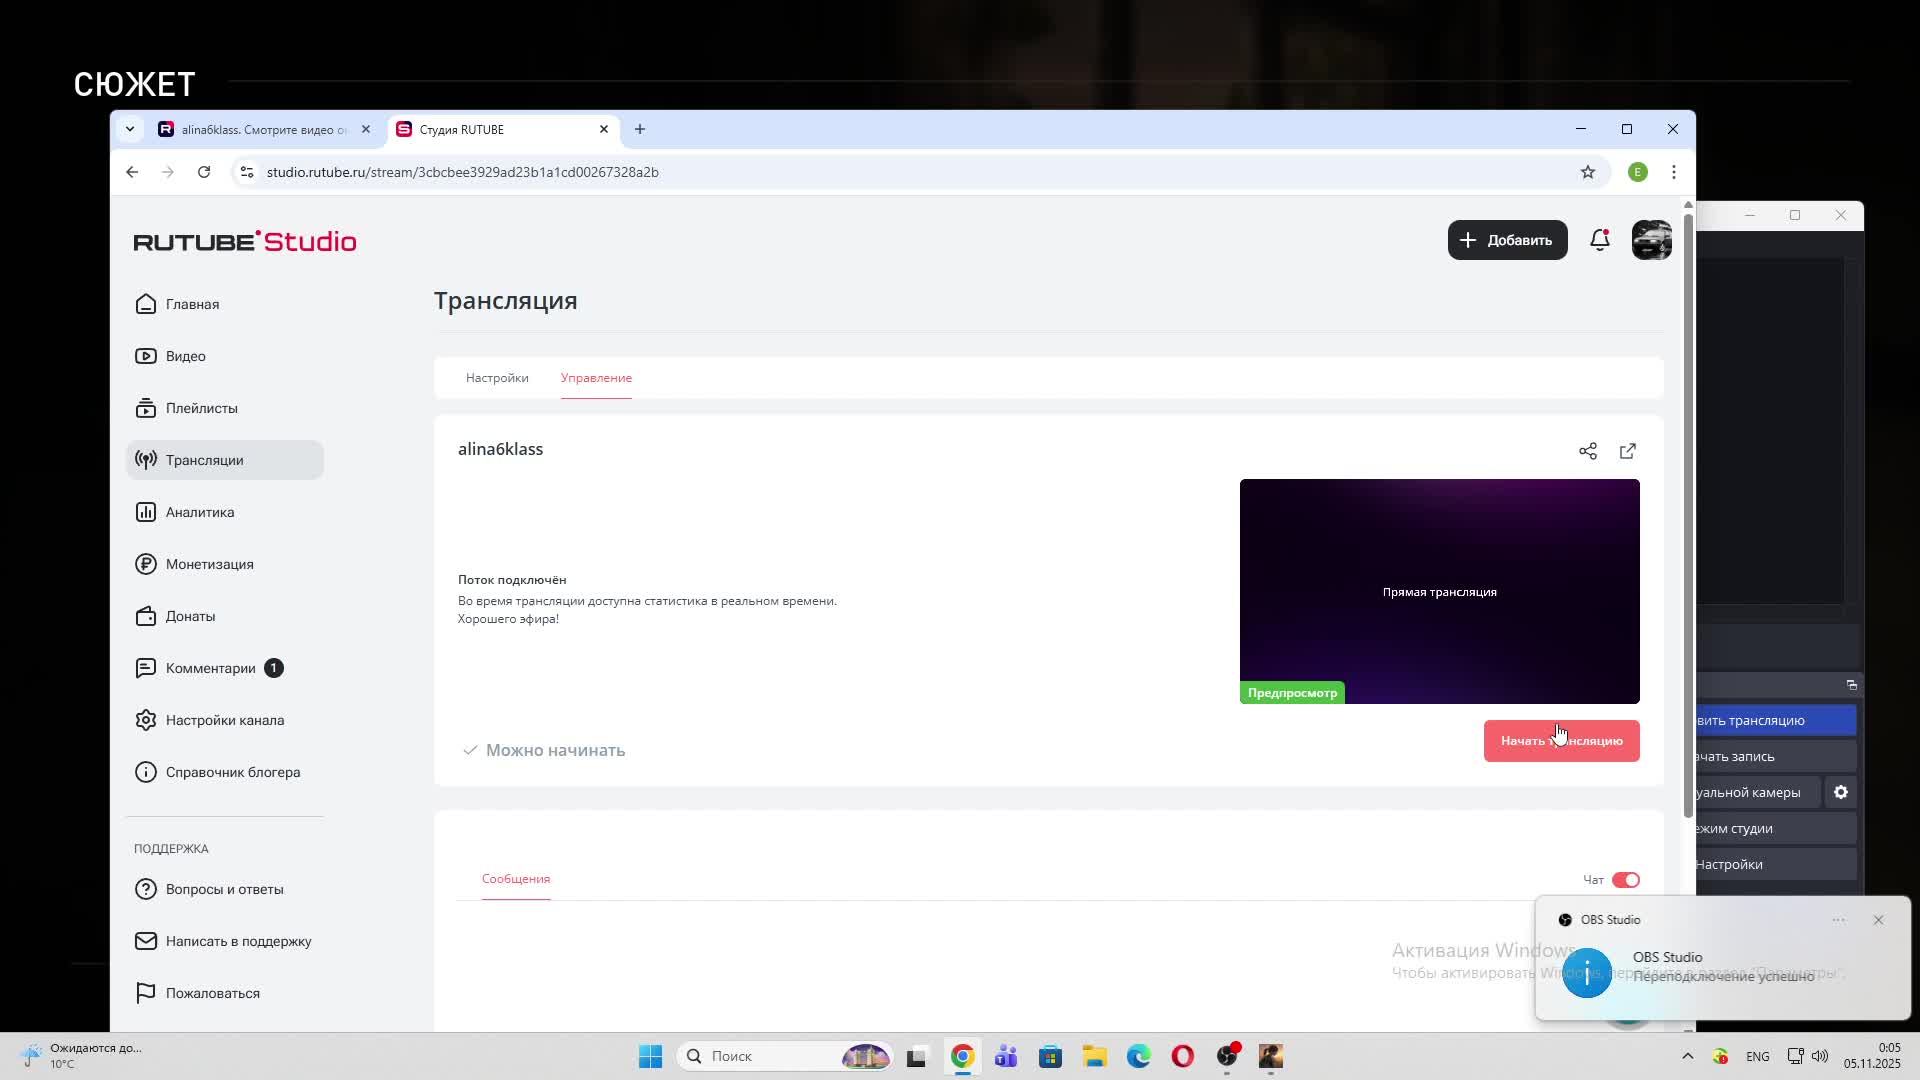Screen dimensions: 1920x1080
Task: Toggle the Чат switch off
Action: click(1625, 880)
